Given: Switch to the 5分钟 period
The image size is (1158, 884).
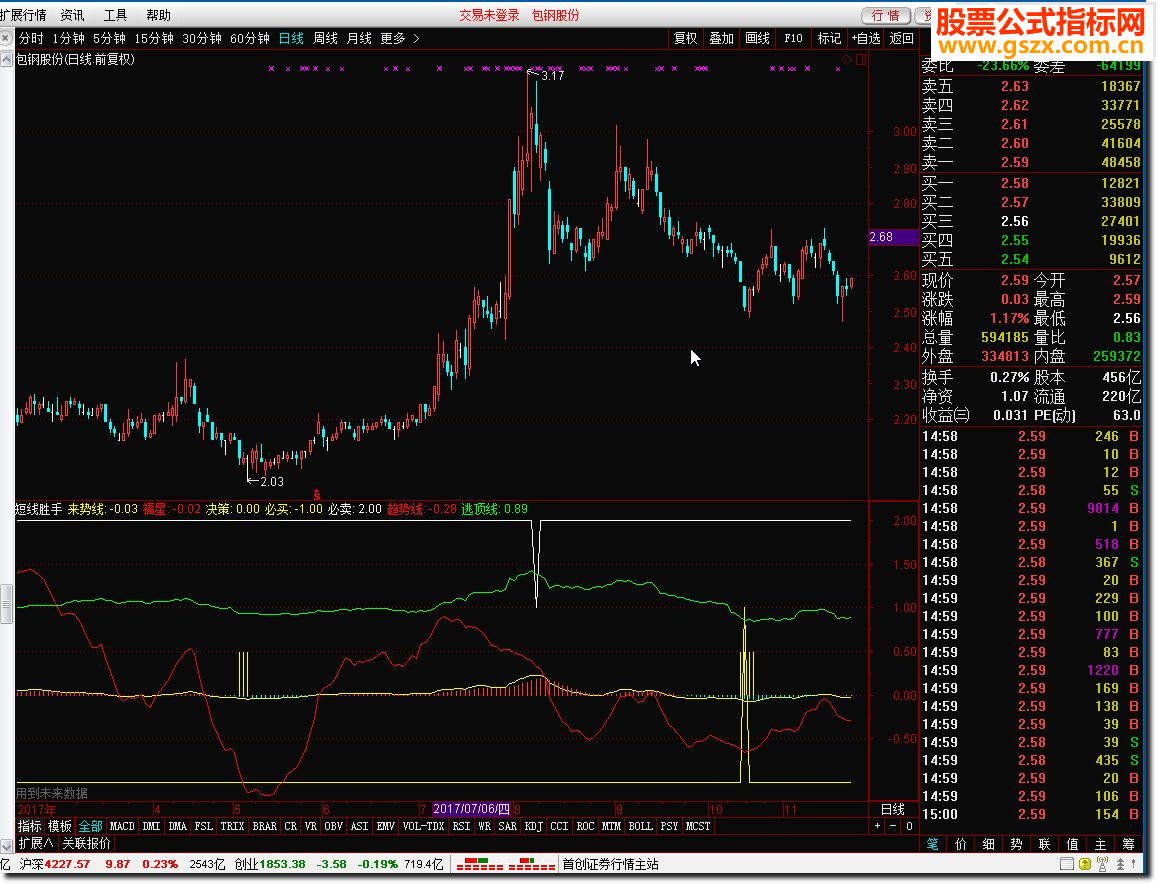Looking at the screenshot, I should [x=109, y=38].
